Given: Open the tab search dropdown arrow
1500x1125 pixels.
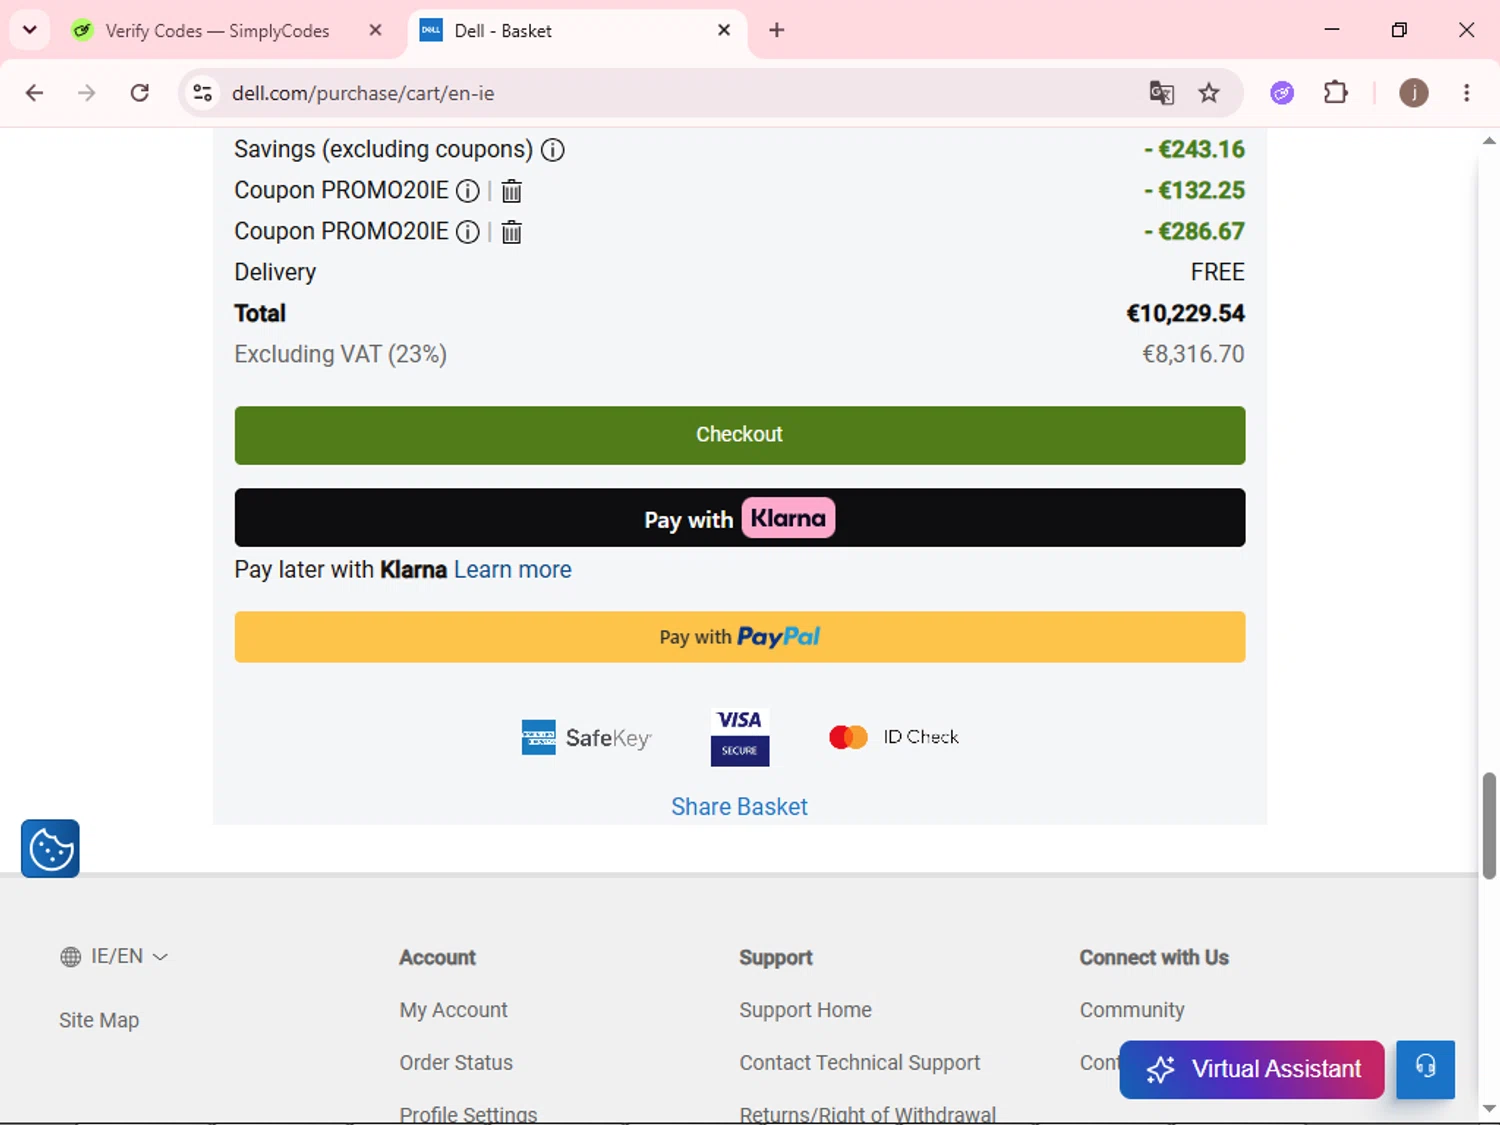Looking at the screenshot, I should (x=30, y=30).
